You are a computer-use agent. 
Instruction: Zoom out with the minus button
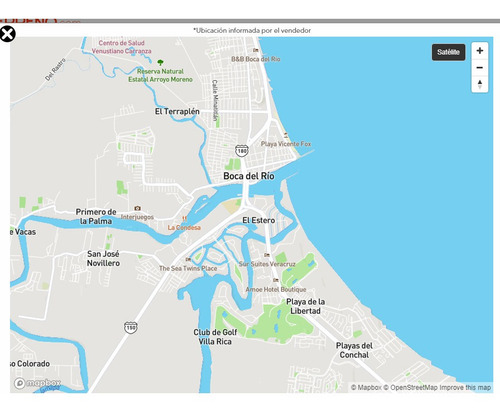coord(480,68)
